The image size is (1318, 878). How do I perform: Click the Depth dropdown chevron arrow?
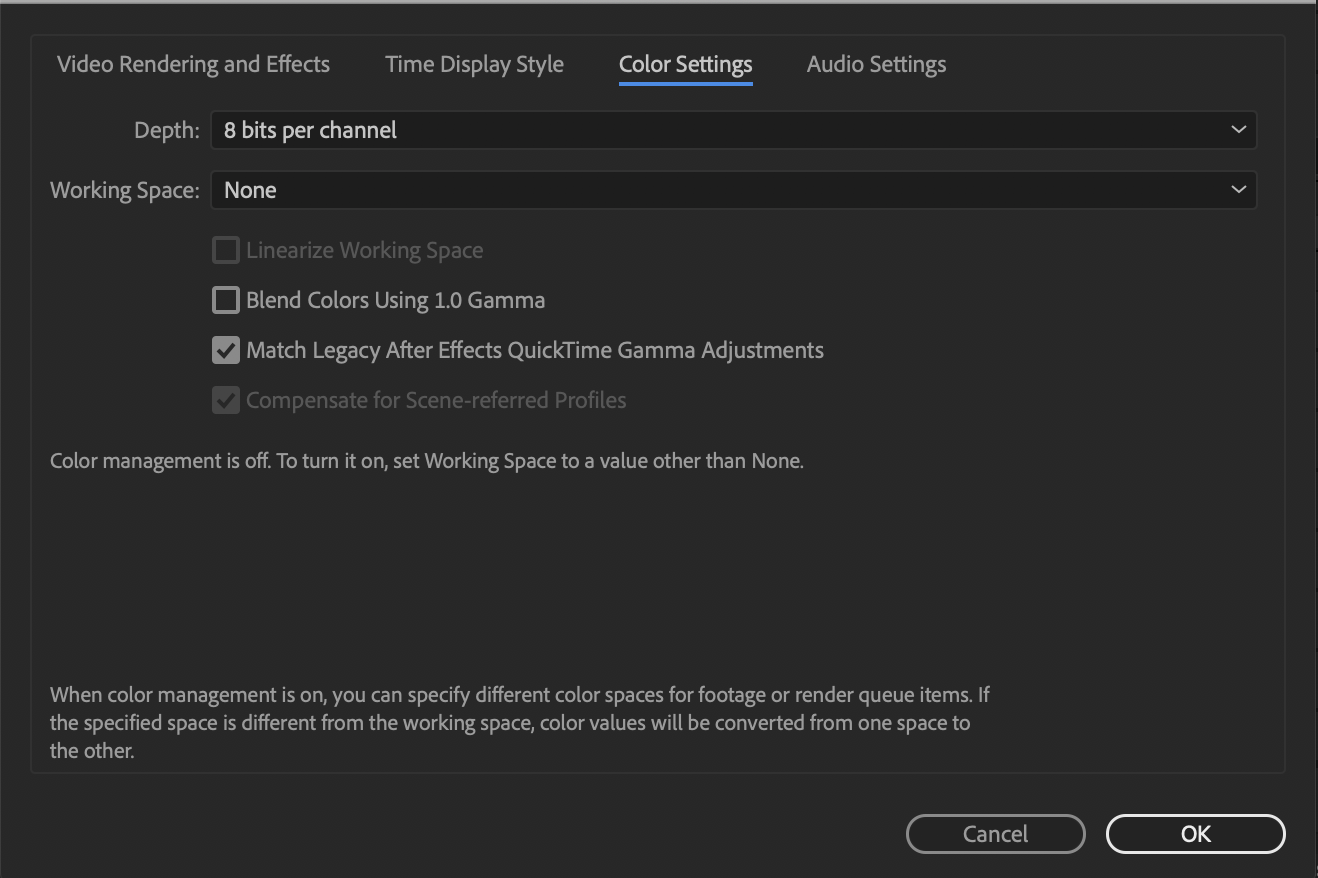pyautogui.click(x=1238, y=129)
